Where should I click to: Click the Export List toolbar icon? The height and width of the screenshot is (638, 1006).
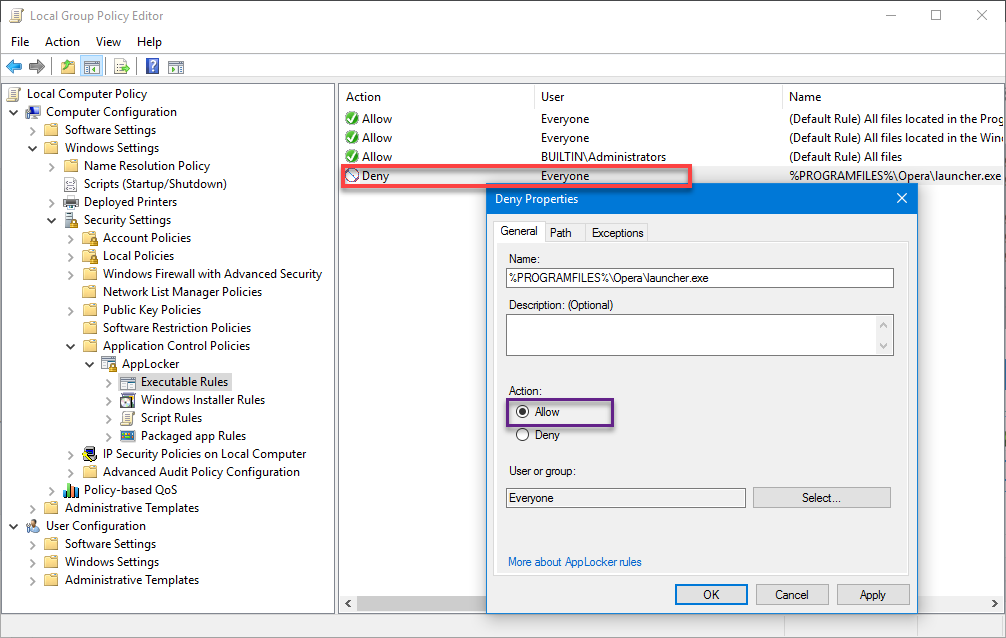(x=122, y=67)
